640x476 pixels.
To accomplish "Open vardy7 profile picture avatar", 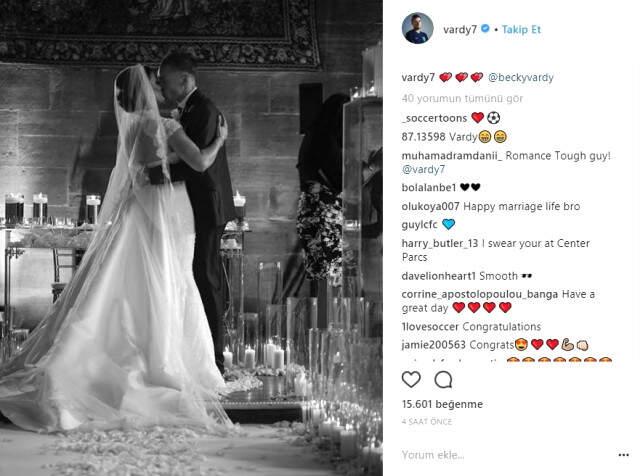I will (418, 28).
